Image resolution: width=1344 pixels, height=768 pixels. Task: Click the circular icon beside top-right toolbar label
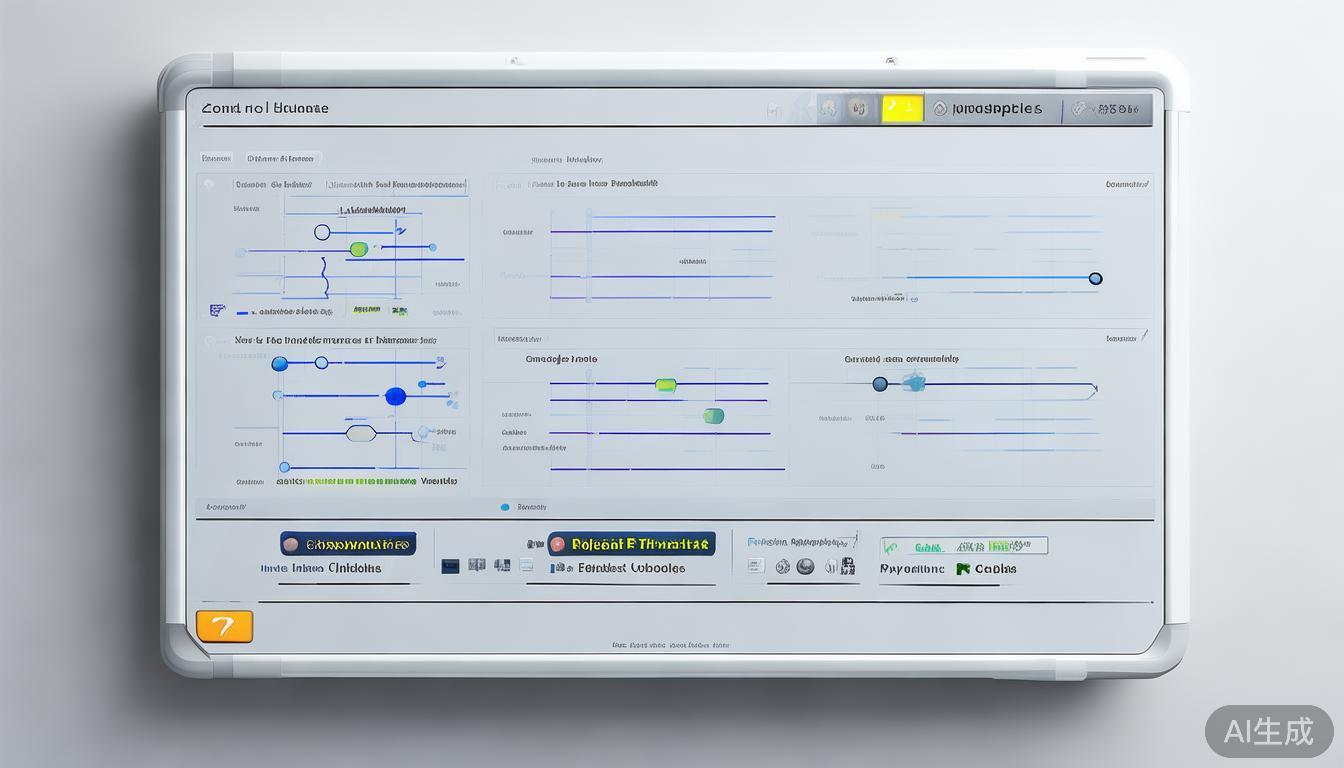(939, 109)
